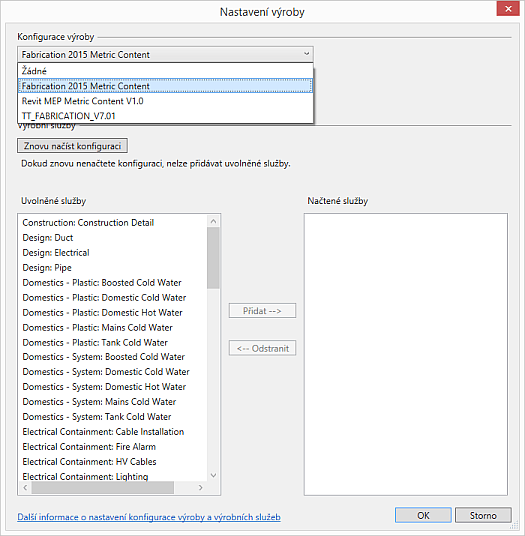Select Construction: Construction Detail service
This screenshot has width=525, height=536.
pyautogui.click(x=88, y=223)
